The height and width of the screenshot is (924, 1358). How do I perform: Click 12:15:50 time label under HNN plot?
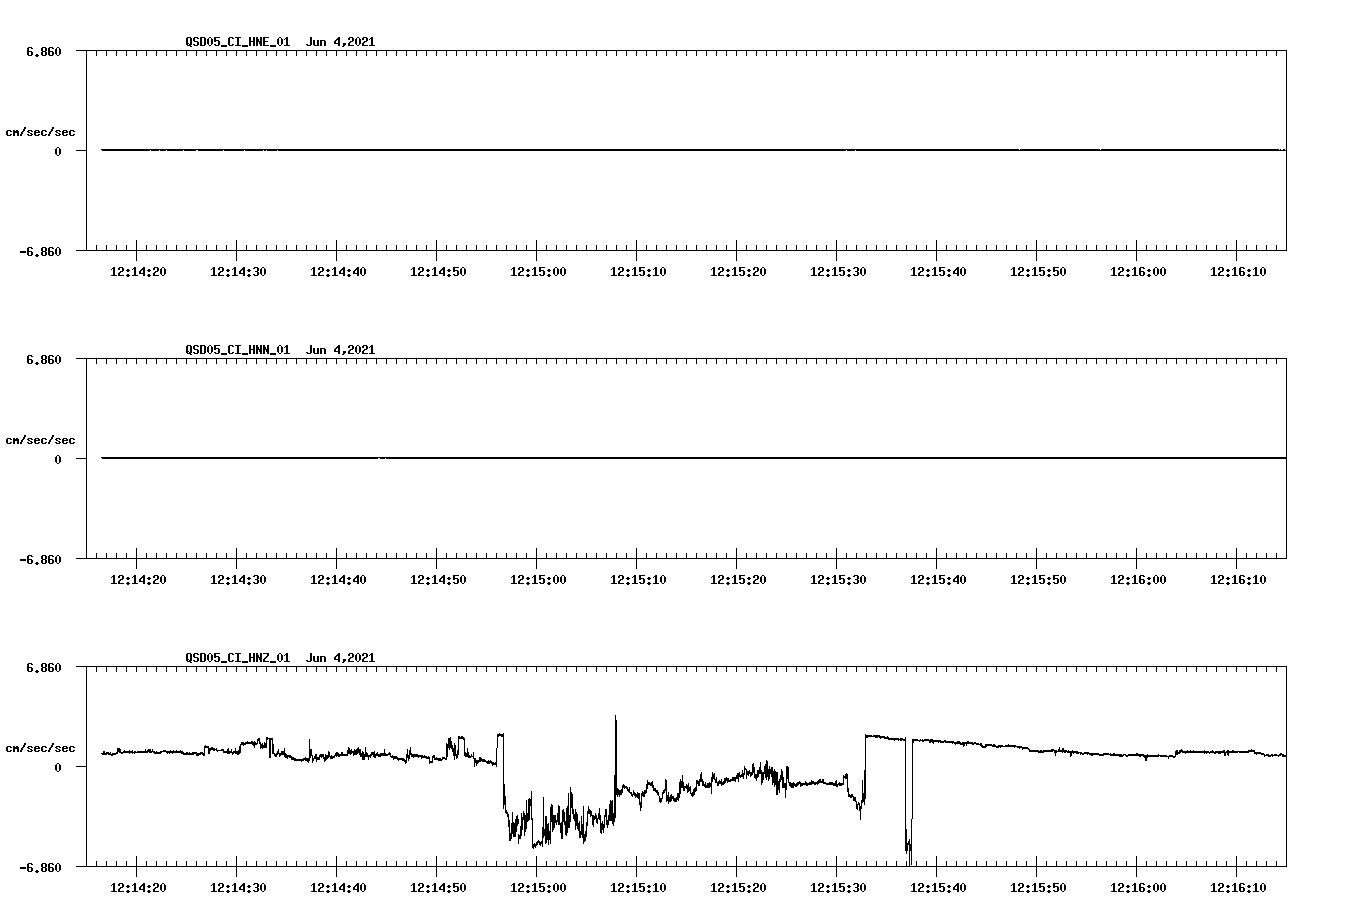click(x=1038, y=580)
